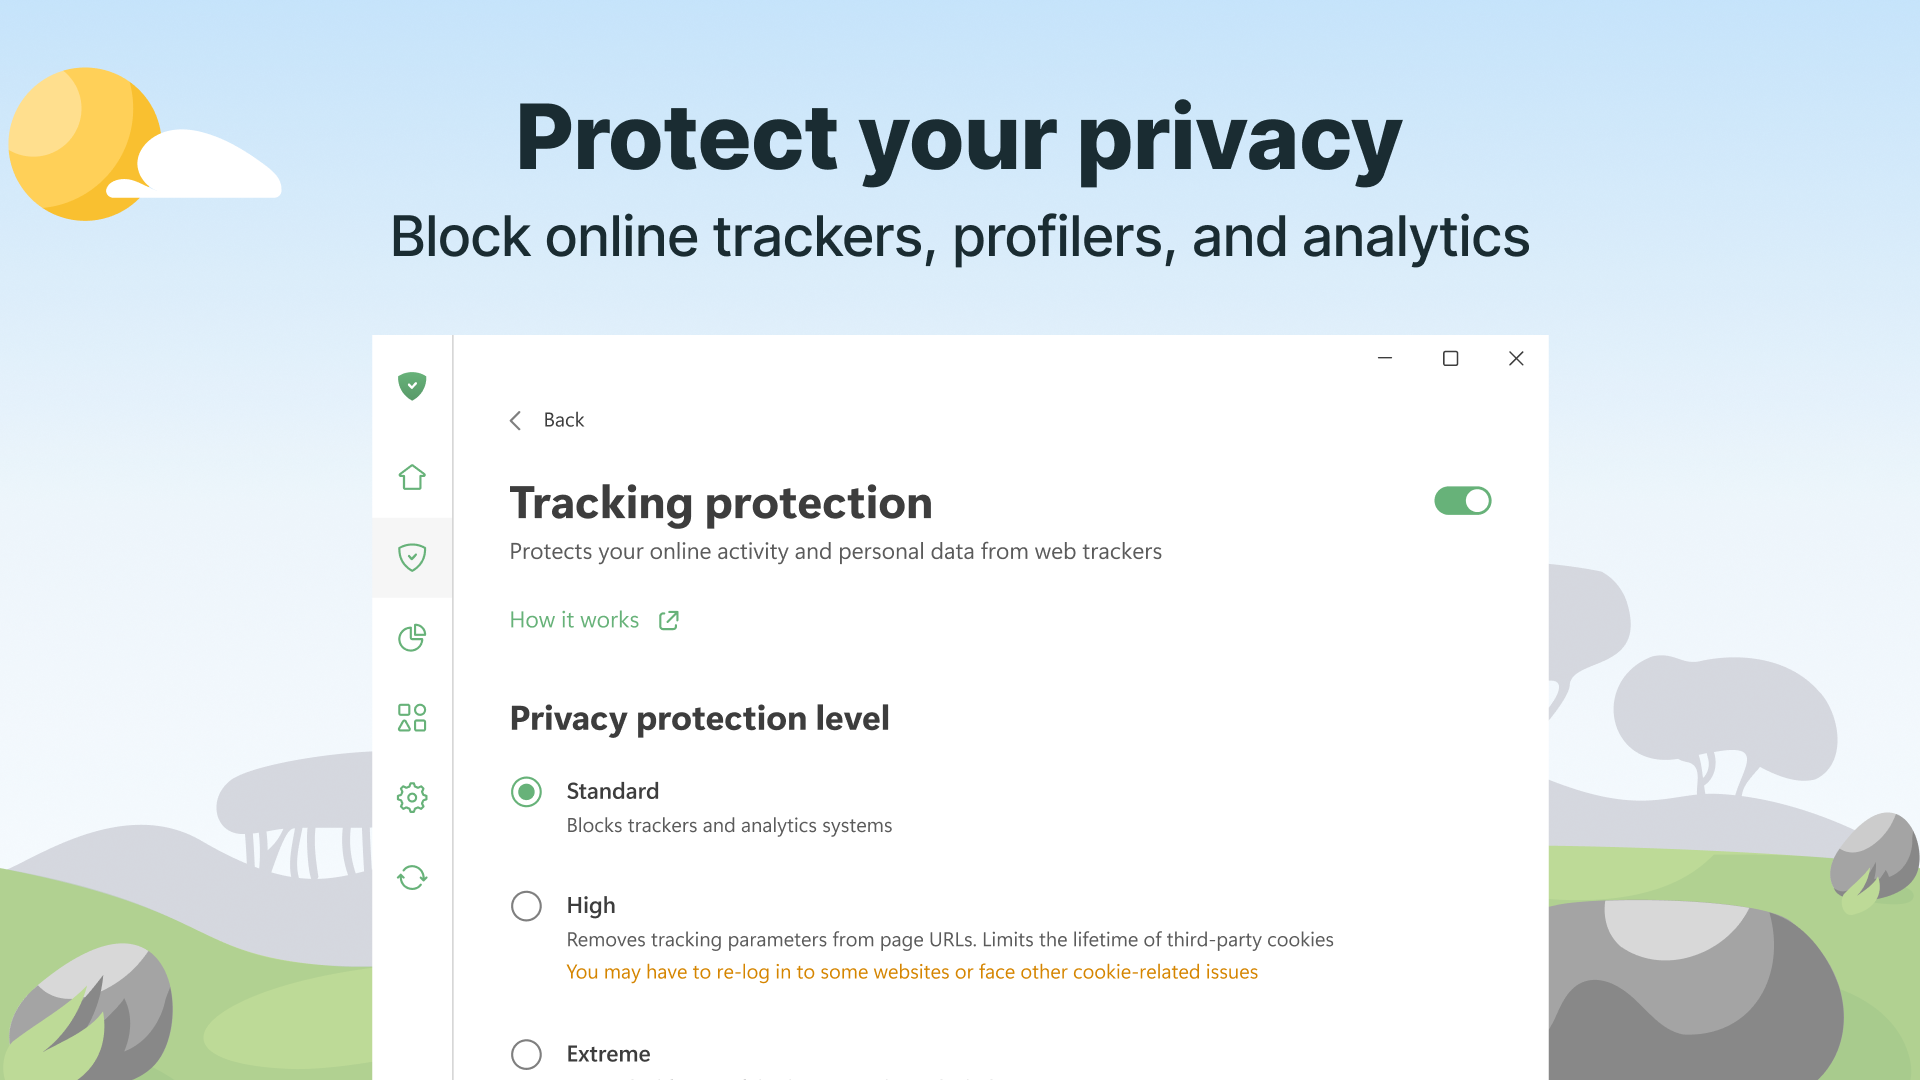Open the Filters sidebar icon
This screenshot has height=1080, width=1920.
[411, 717]
